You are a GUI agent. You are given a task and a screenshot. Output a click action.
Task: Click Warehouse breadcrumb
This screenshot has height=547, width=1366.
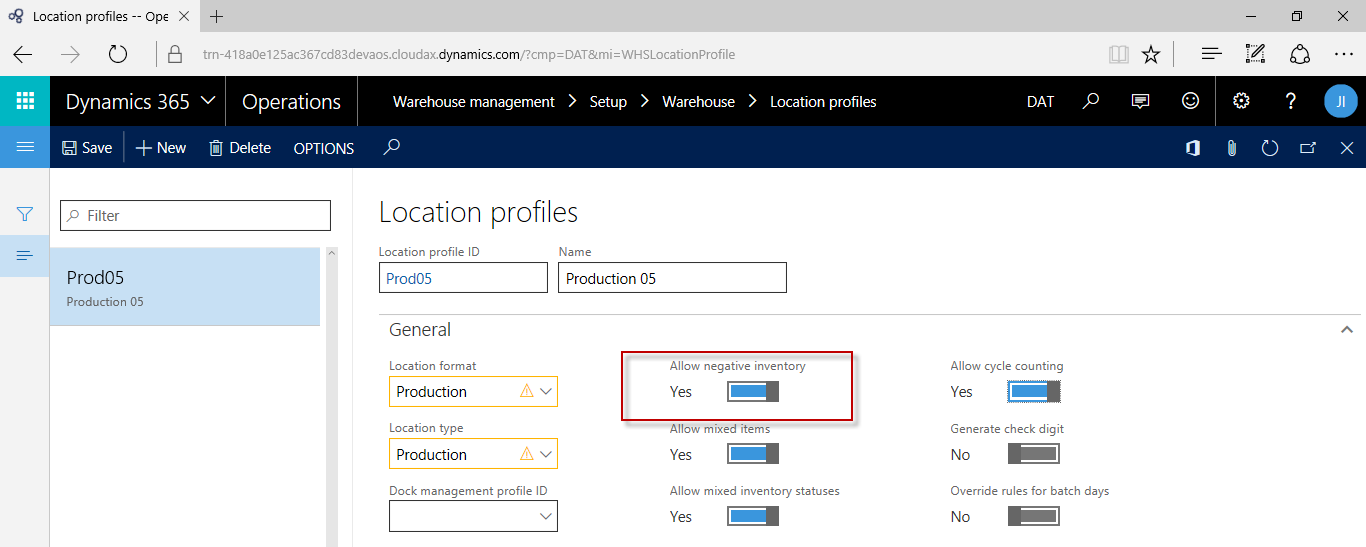(x=699, y=102)
